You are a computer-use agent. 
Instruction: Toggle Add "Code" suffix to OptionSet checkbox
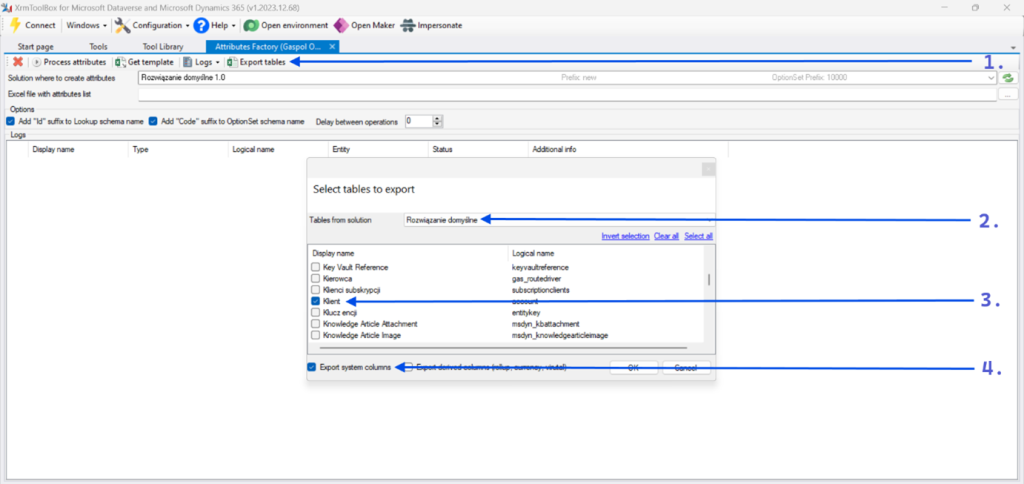click(x=153, y=121)
